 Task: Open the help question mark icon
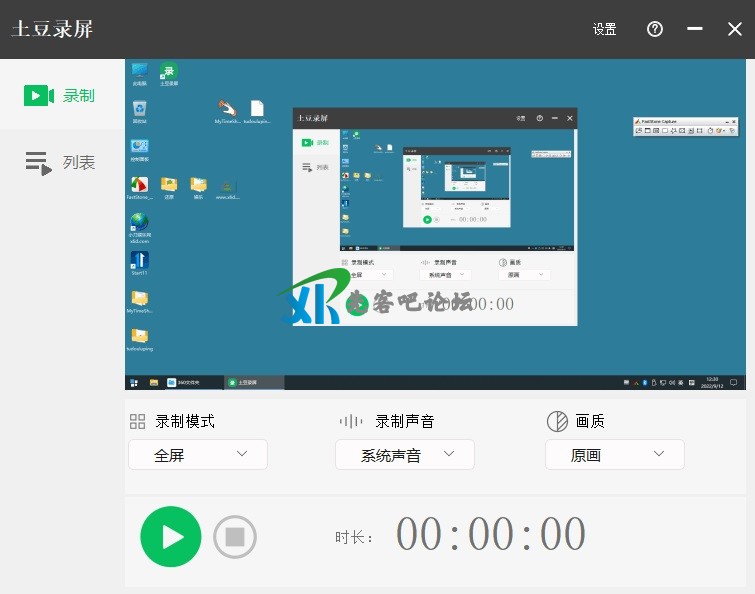(655, 29)
